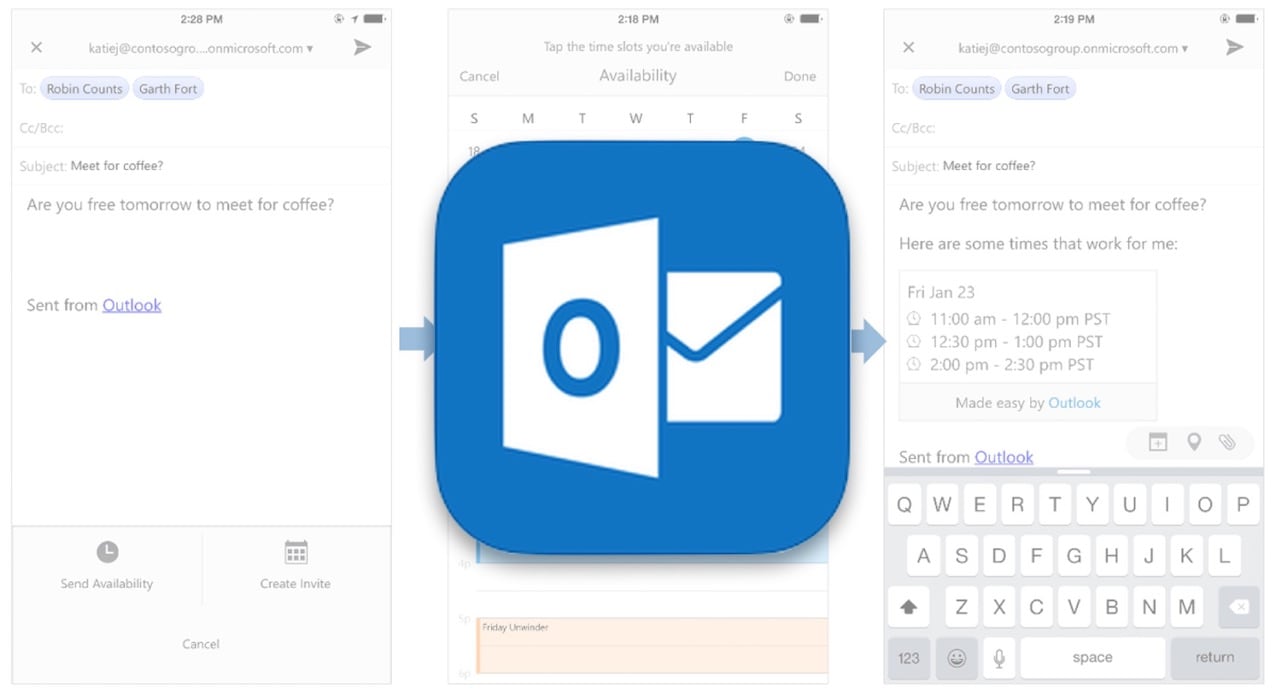This screenshot has height=694, width=1280.
Task: Cancel the Availability picker in the middle screen
Action: coord(479,76)
